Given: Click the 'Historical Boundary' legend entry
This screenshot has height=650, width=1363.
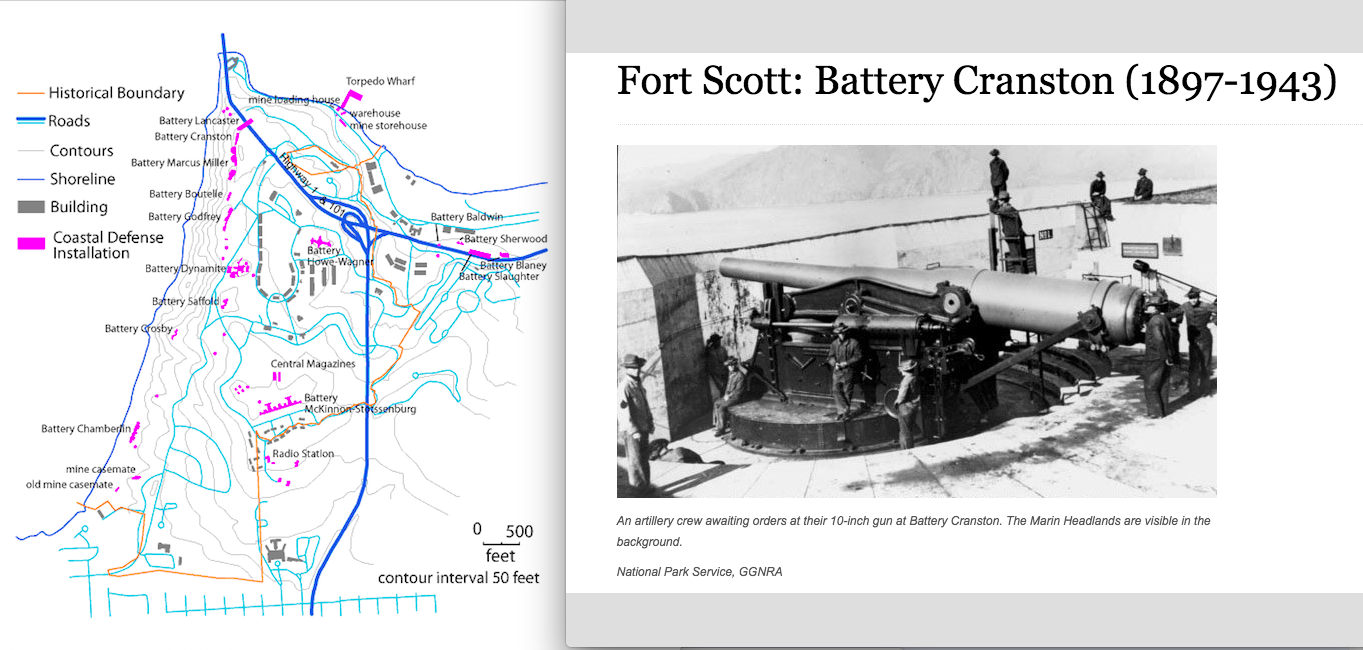Looking at the screenshot, I should (x=117, y=93).
